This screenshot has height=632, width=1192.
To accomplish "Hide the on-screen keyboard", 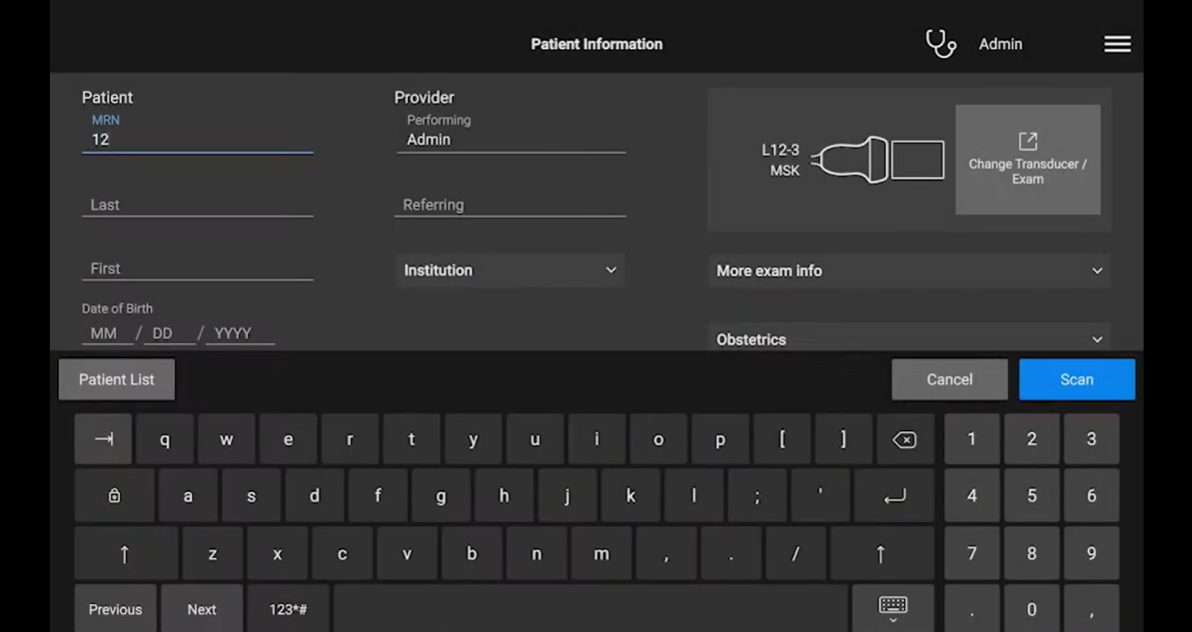I will [893, 606].
